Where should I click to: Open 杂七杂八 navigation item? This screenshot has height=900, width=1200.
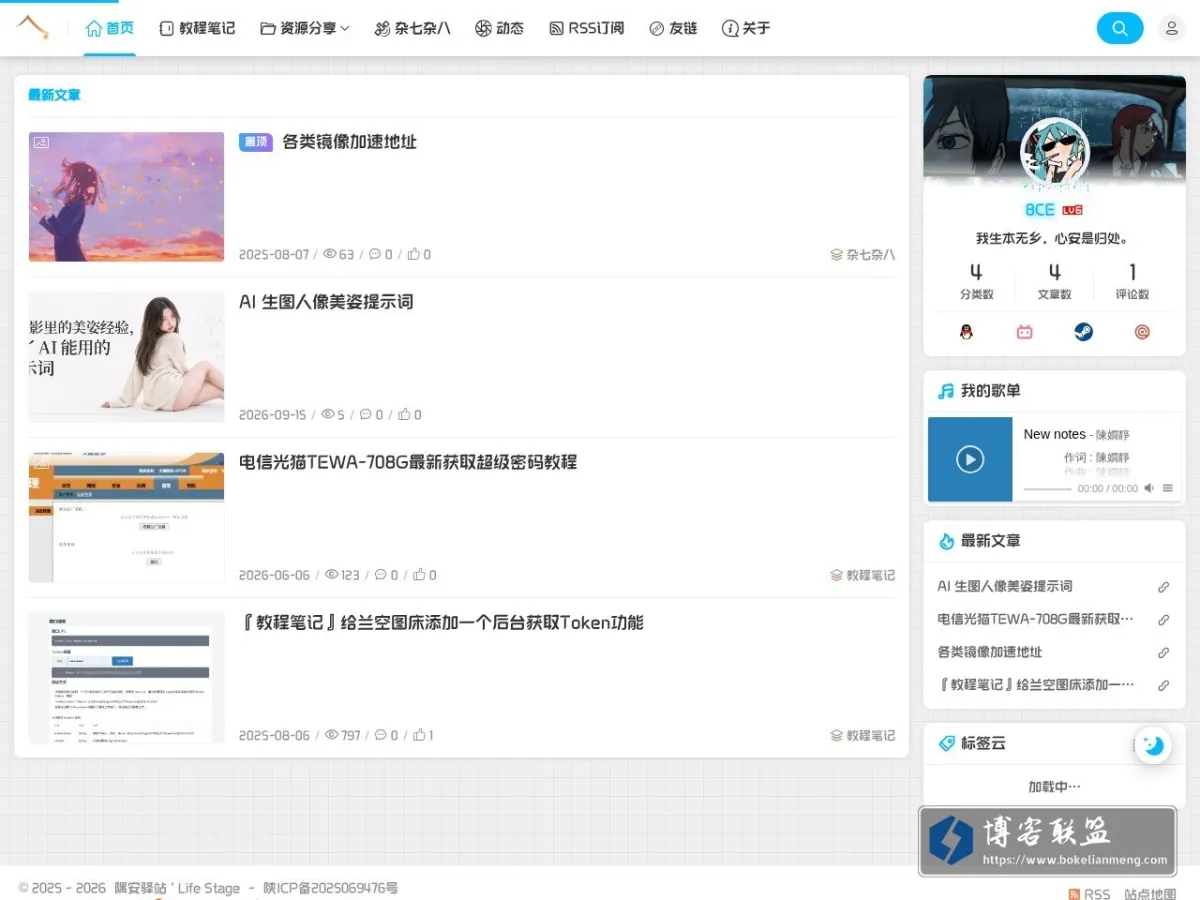(x=412, y=28)
